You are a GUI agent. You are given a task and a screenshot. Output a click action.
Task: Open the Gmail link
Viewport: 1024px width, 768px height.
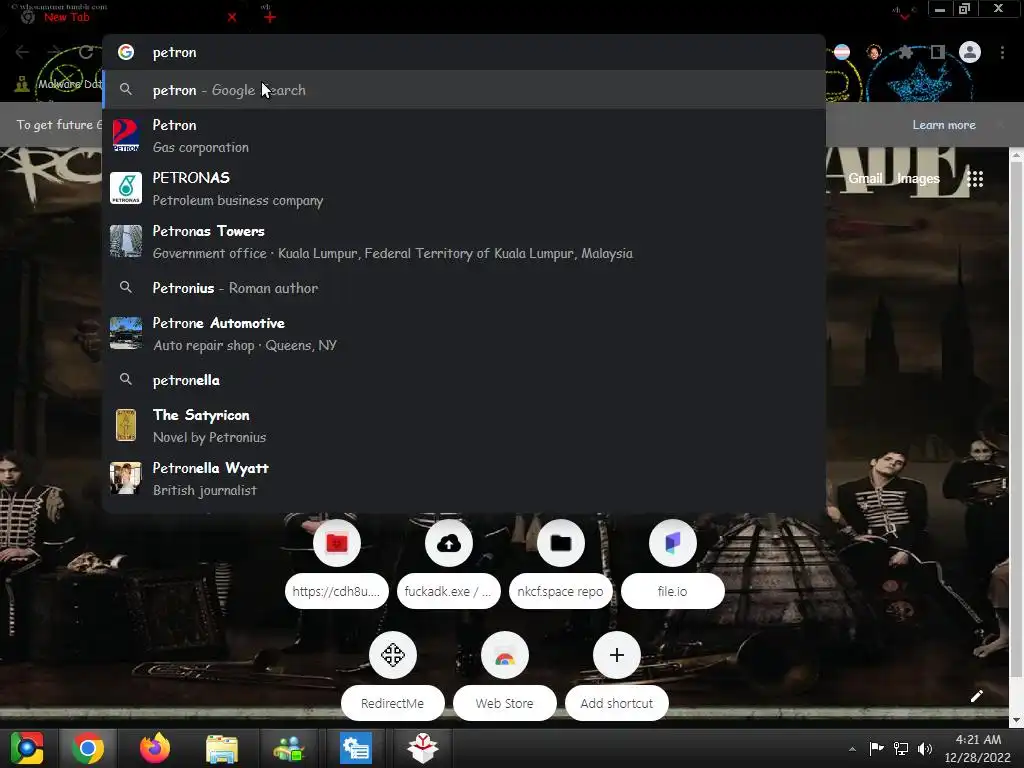[865, 178]
